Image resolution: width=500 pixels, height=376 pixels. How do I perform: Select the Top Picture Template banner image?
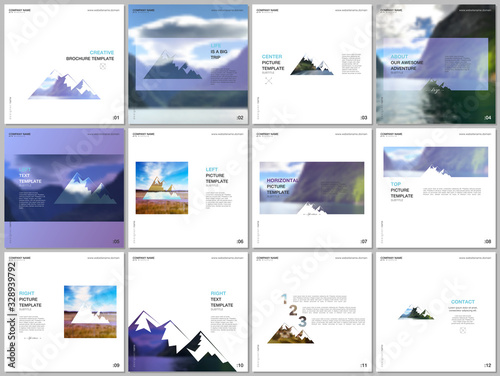coord(436,162)
